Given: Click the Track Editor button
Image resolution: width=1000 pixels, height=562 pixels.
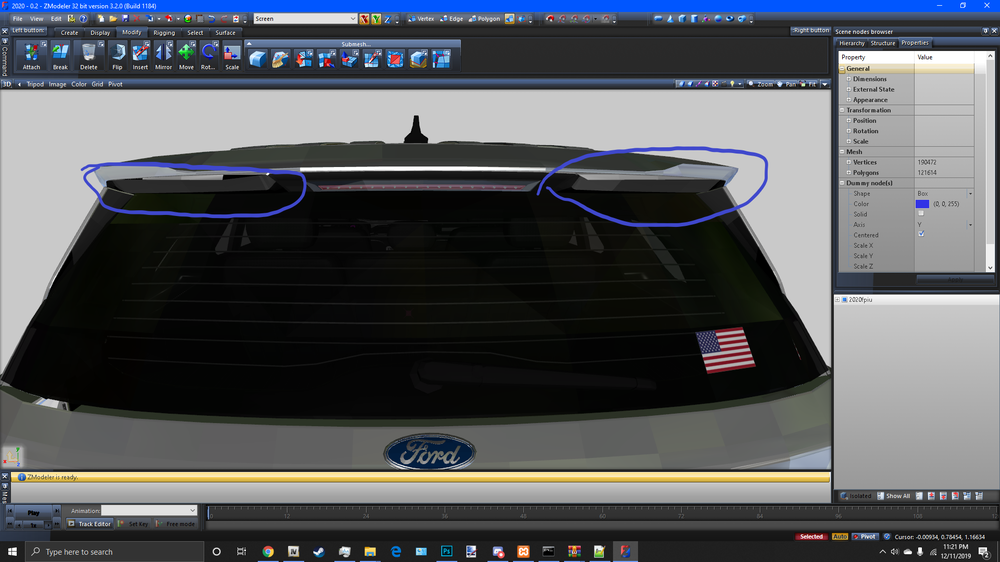Looking at the screenshot, I should point(90,524).
